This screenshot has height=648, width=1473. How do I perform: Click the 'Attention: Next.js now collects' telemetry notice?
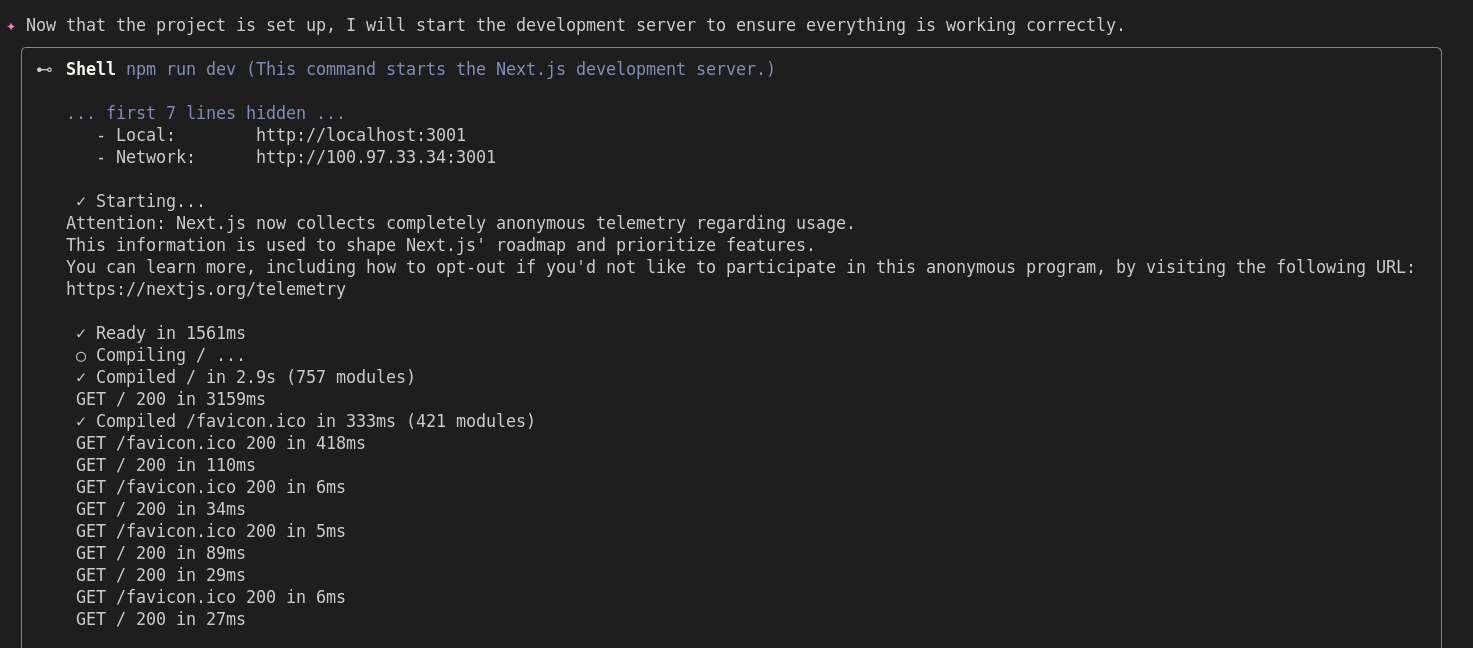(460, 223)
